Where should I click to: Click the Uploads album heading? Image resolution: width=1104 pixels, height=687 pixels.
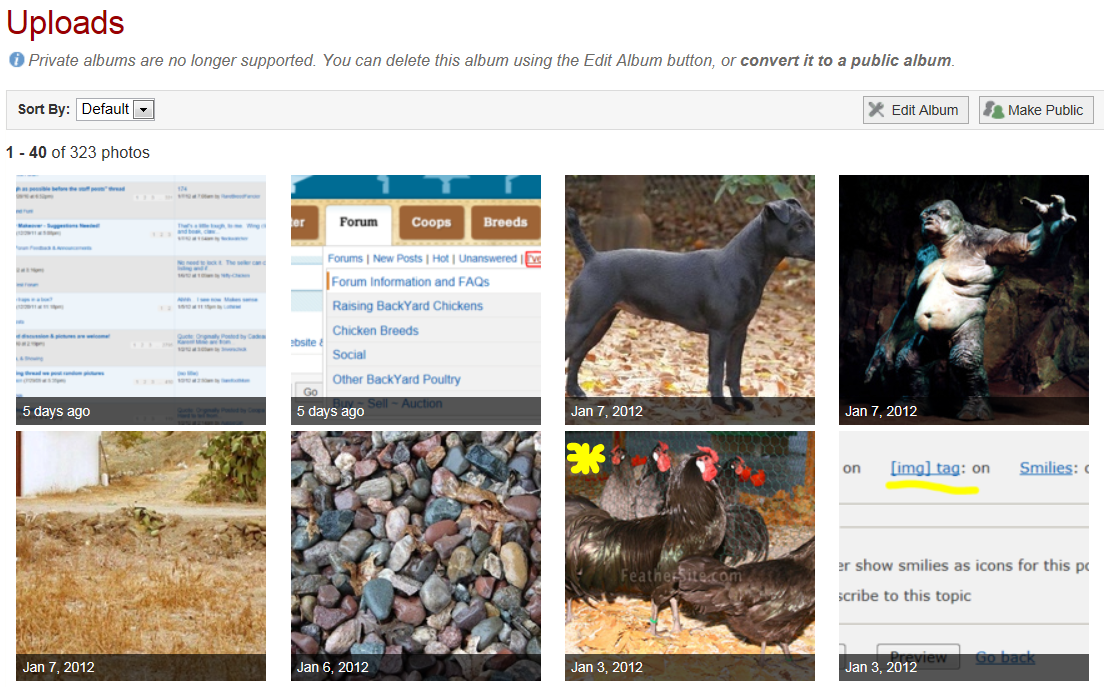click(x=65, y=23)
